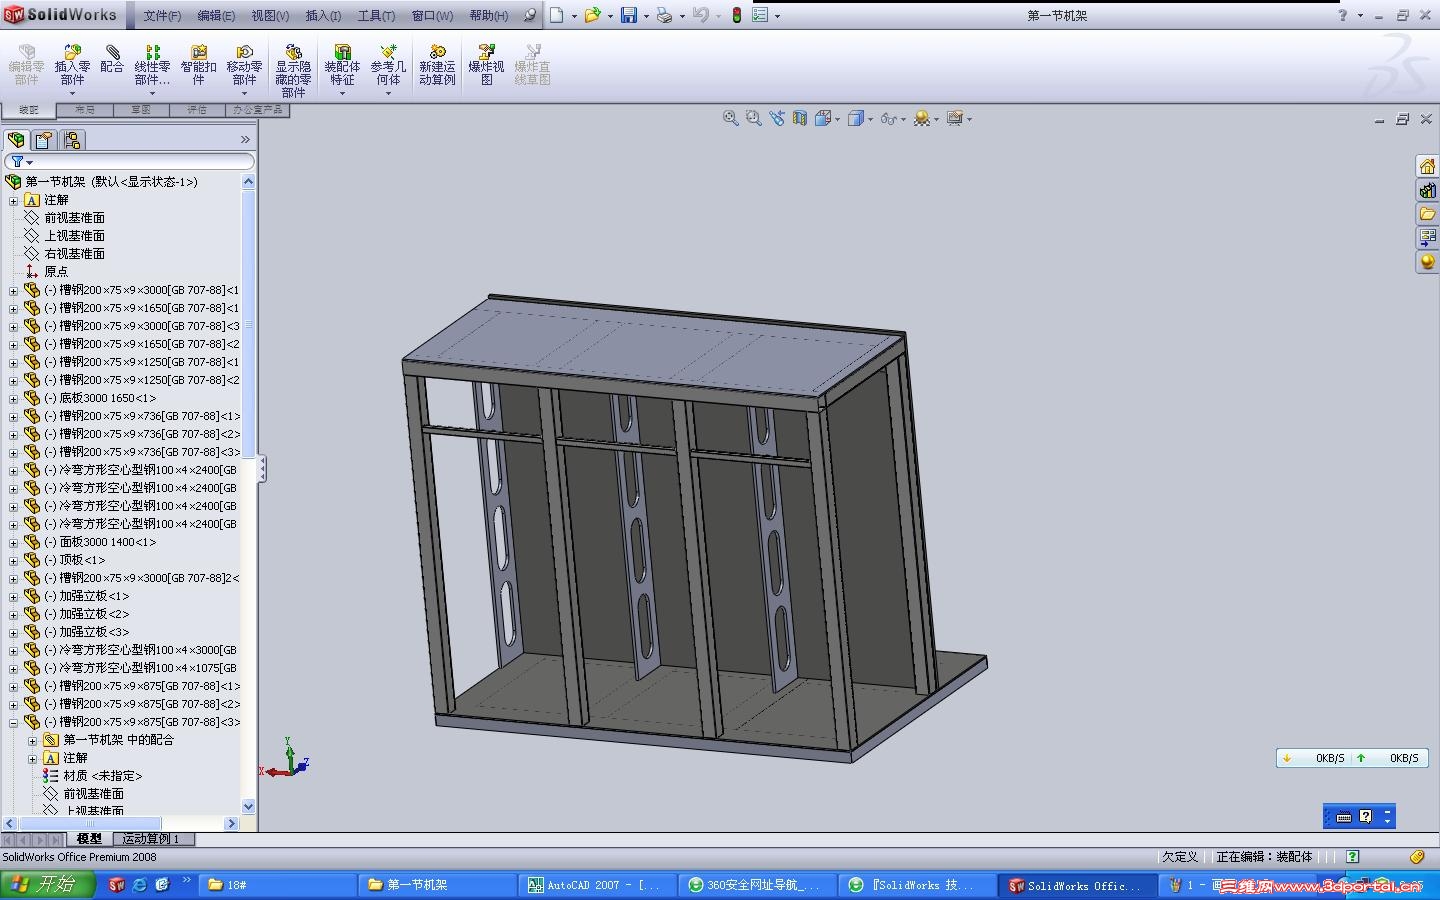Screen dimensions: 1440x900
Task: Open the 文件(F) menu
Action: (x=162, y=15)
